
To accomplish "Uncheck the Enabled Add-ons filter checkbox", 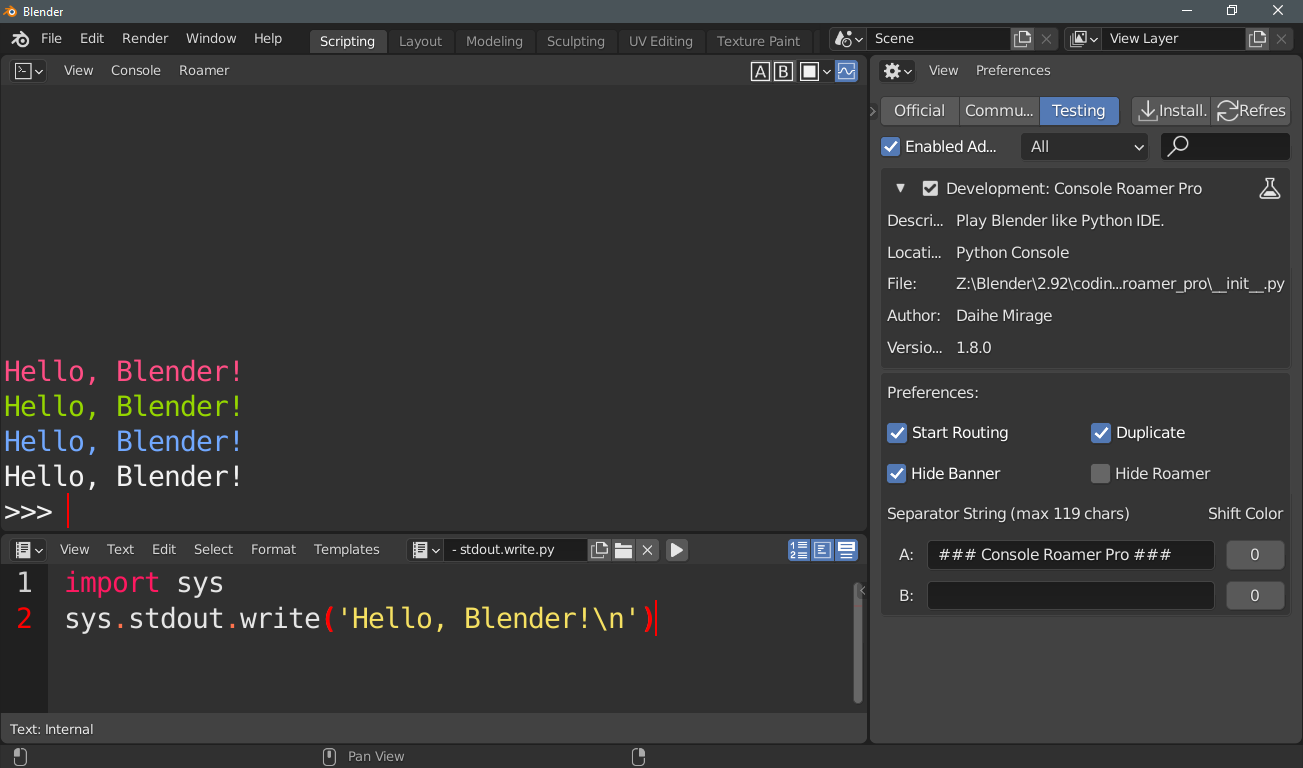I will click(890, 146).
